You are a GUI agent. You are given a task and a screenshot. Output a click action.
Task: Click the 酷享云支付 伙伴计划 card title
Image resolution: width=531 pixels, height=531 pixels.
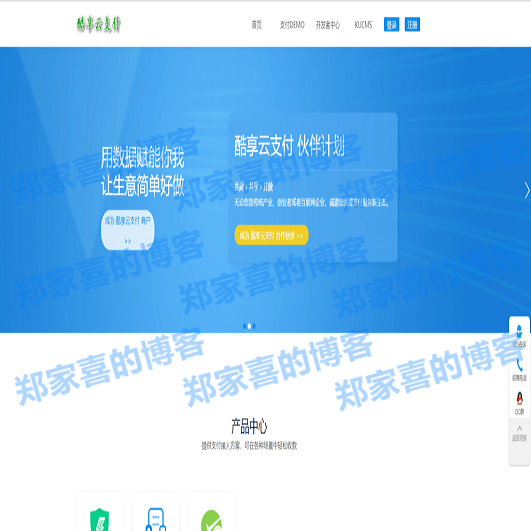(290, 146)
